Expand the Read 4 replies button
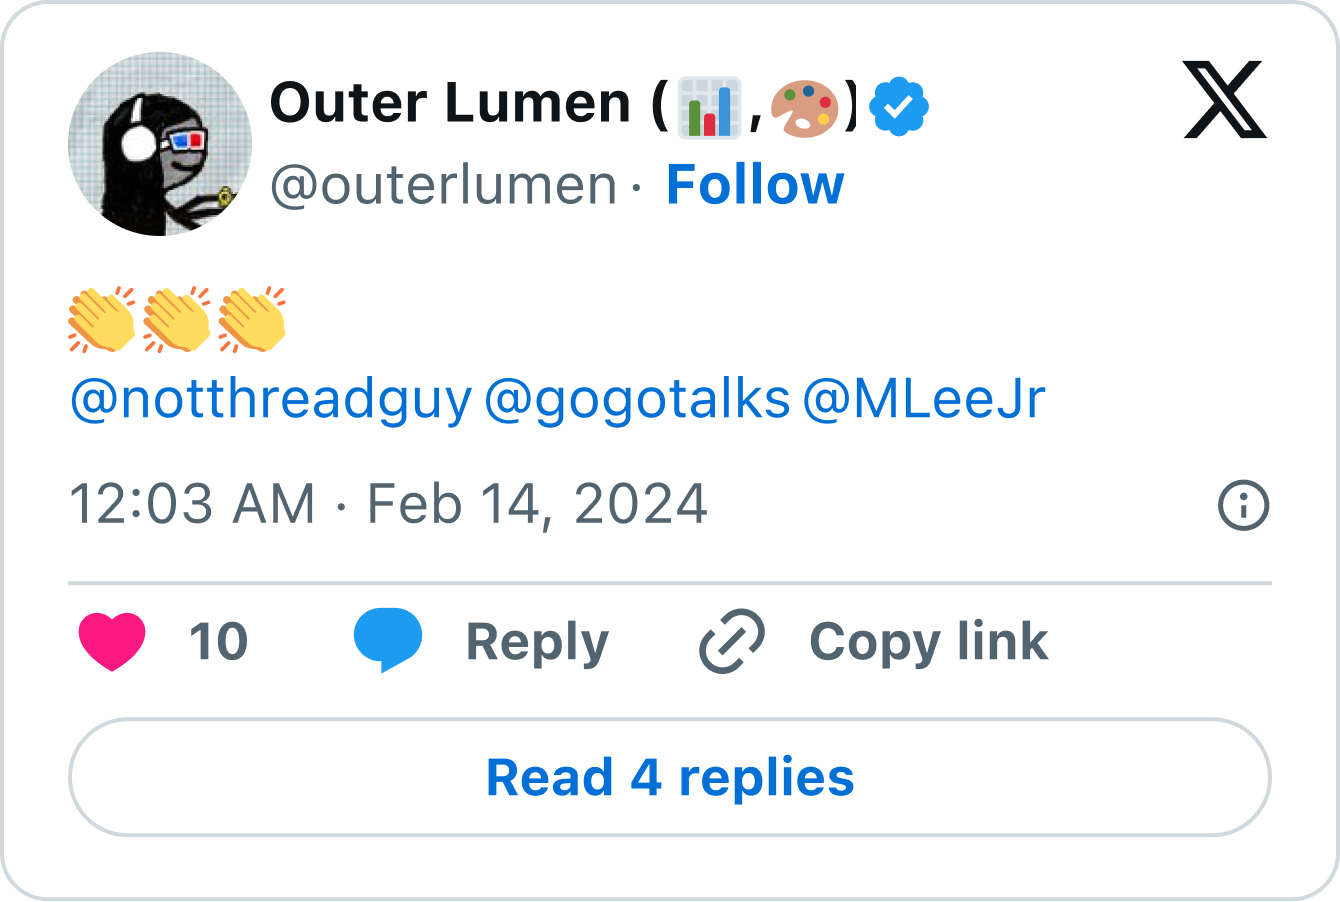 click(x=670, y=777)
